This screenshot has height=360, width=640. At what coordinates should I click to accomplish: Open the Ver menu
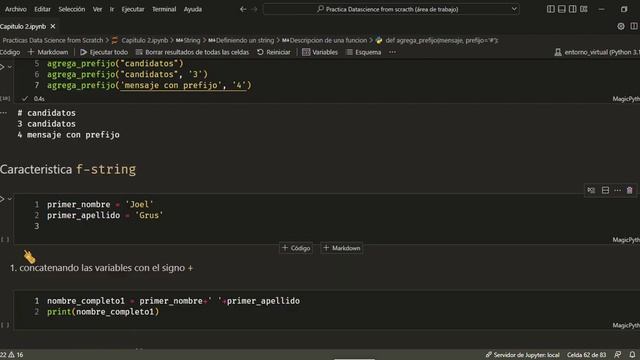[97, 9]
